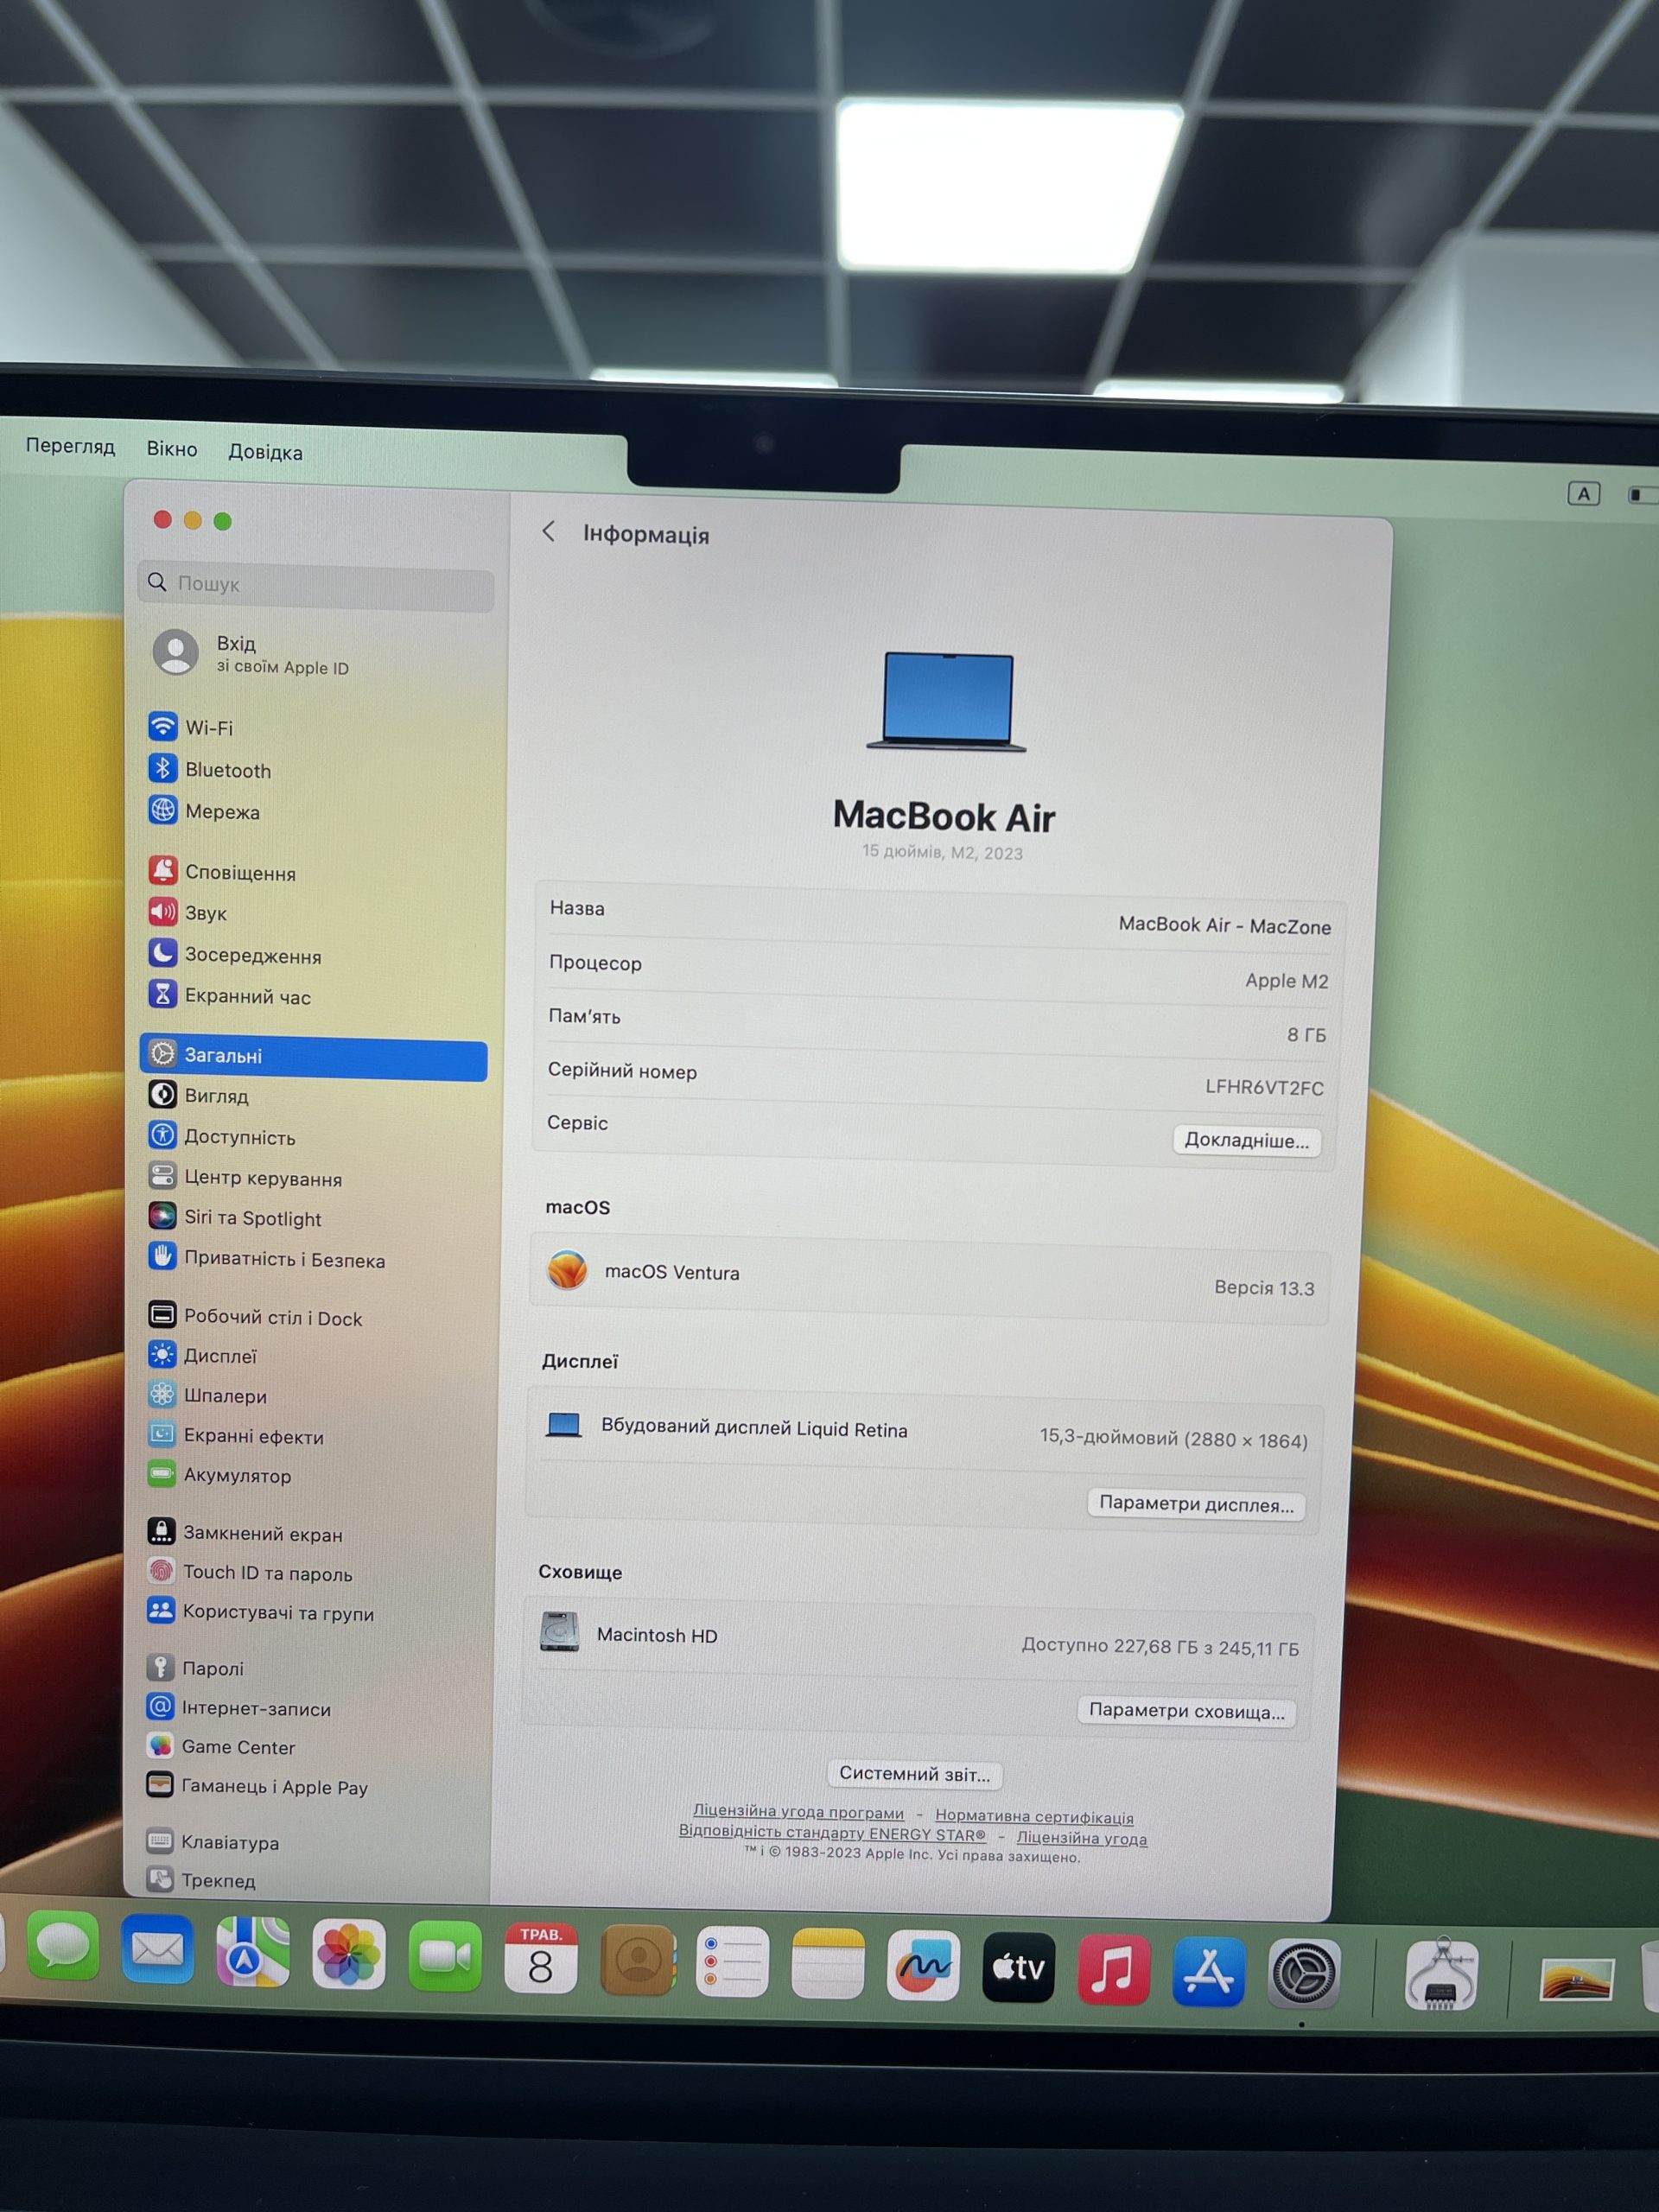Click the Пошук search field
1659x2212 pixels.
[315, 584]
